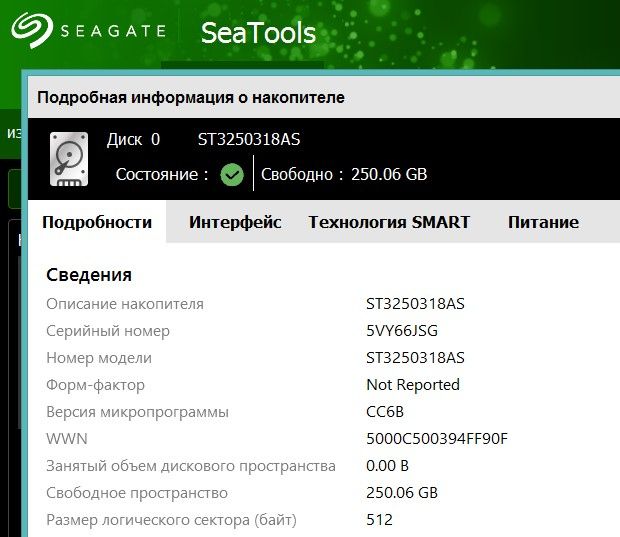Open the Технология SMART tab

pos(389,222)
